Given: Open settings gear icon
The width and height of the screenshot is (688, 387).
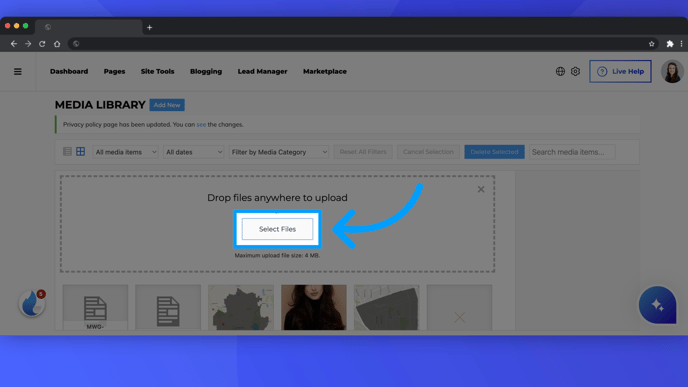Looking at the screenshot, I should [575, 71].
